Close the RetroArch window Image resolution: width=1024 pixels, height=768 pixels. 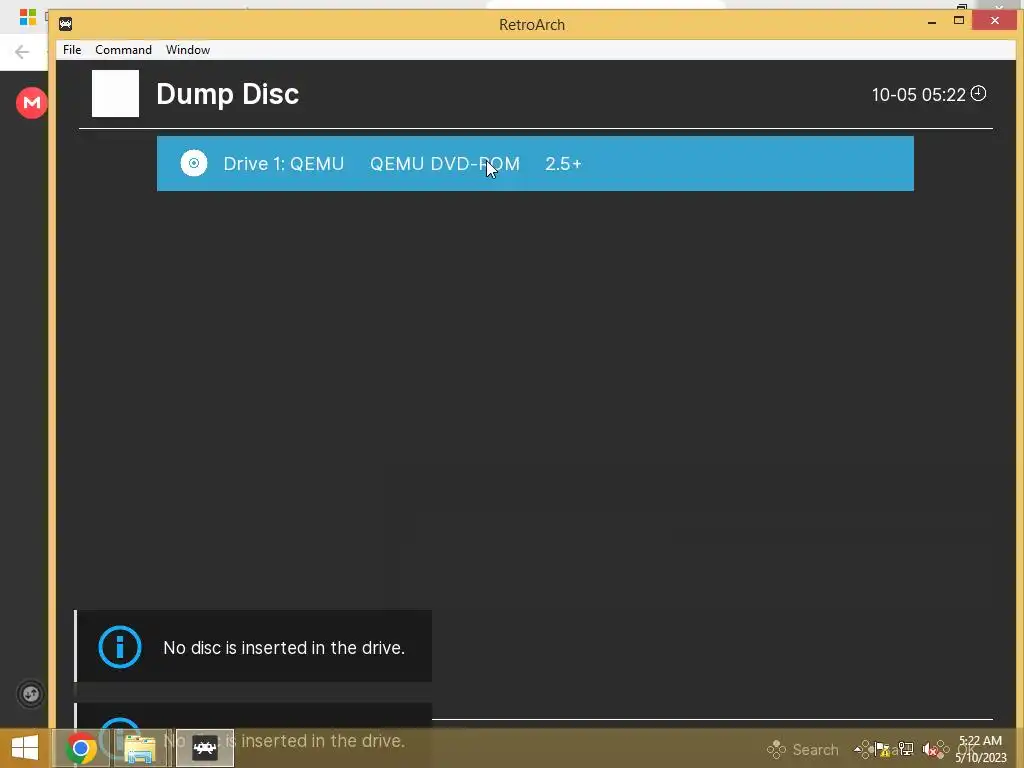point(995,21)
